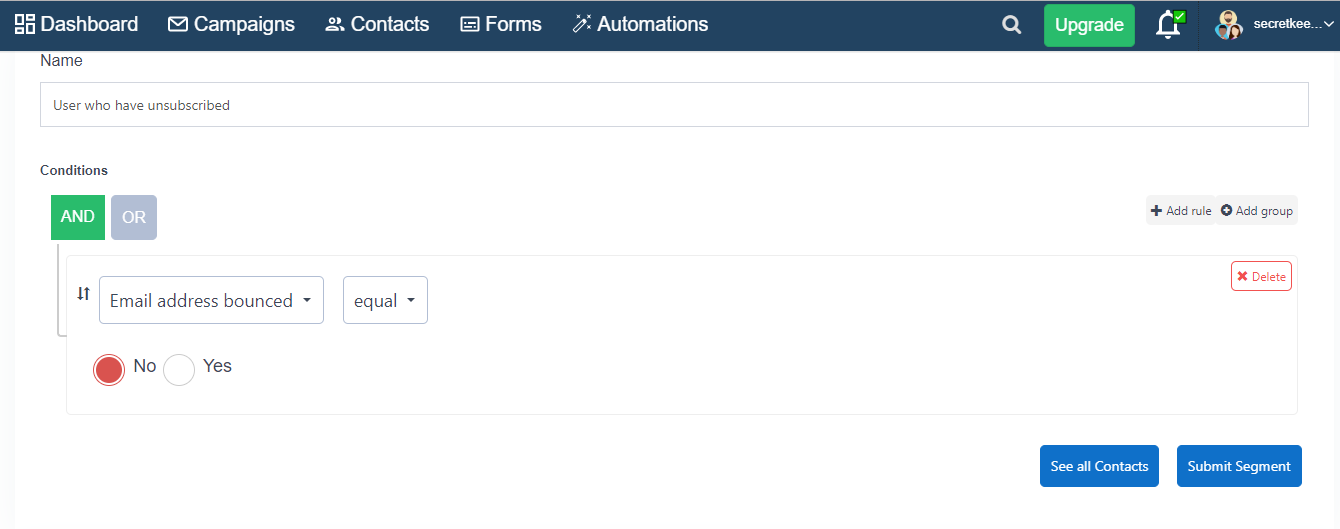
Task: Set condition logic to AND
Action: pyautogui.click(x=78, y=217)
